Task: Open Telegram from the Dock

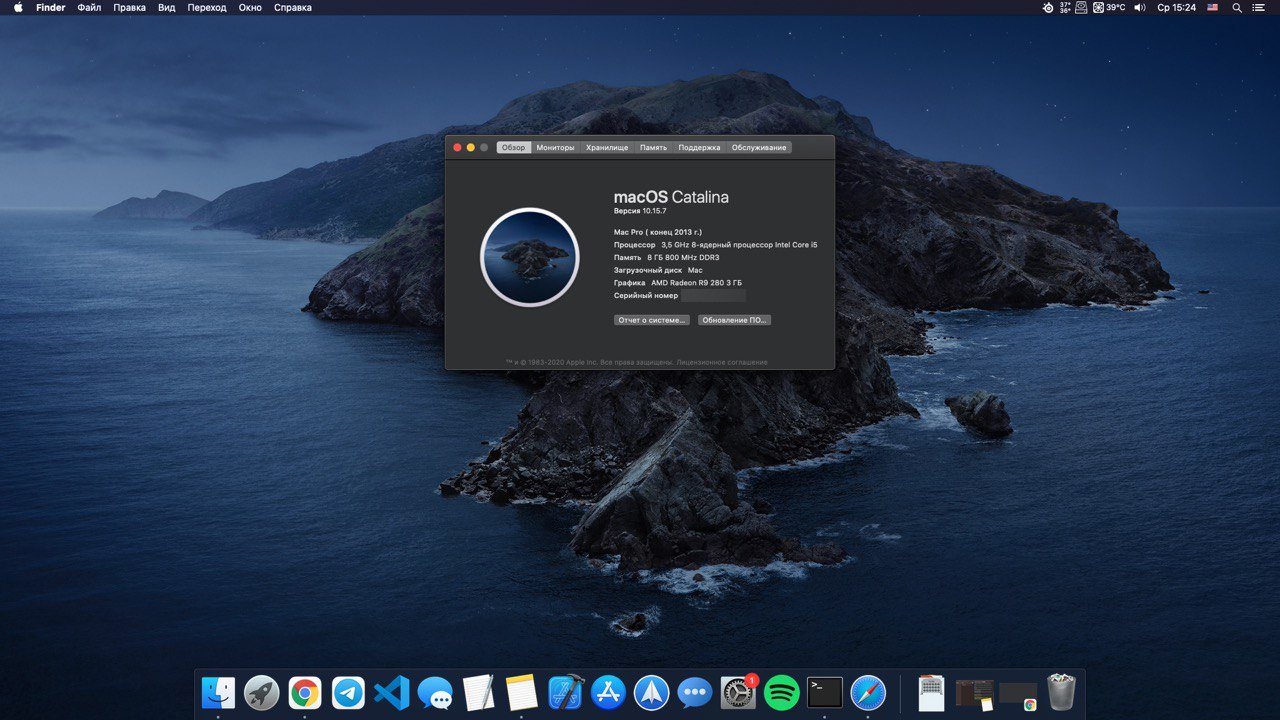Action: pyautogui.click(x=348, y=692)
